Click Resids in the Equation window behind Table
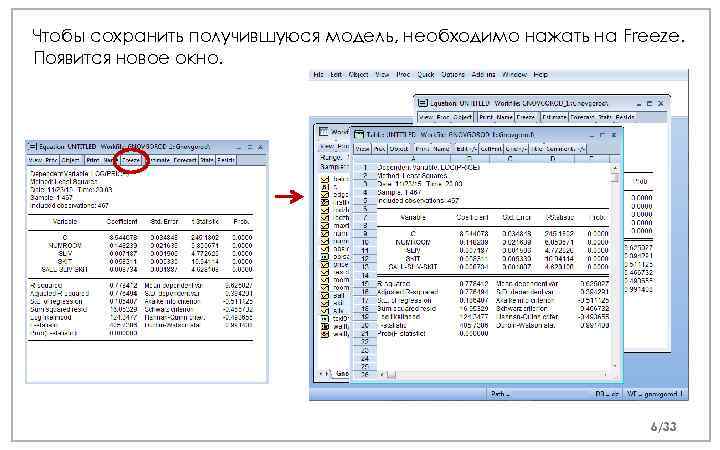Viewport: 720px width, 450px height. (625, 117)
